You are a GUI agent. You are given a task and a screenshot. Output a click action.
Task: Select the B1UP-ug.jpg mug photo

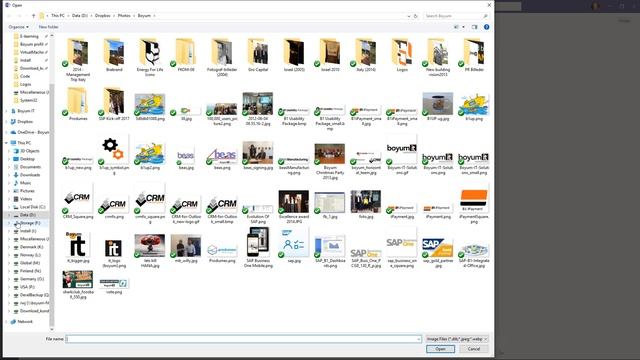[x=438, y=106]
